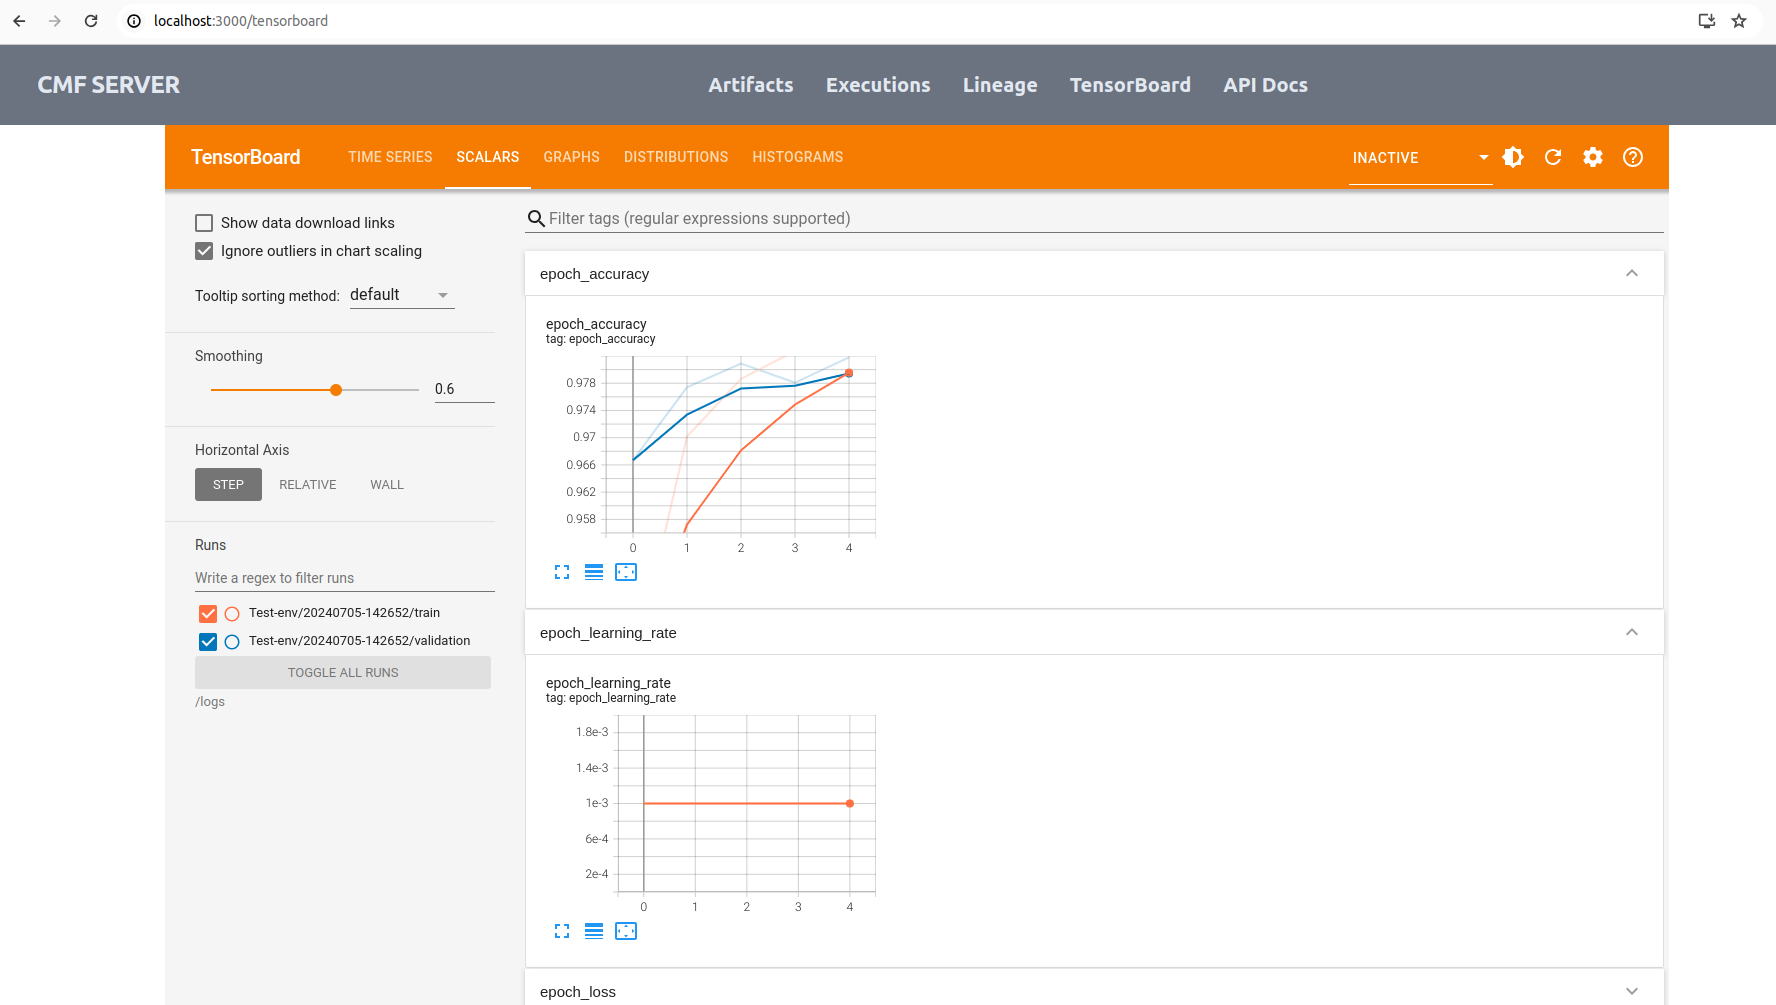The height and width of the screenshot is (1005, 1776).
Task: Click the site information icon in address bar
Action: coord(134,21)
